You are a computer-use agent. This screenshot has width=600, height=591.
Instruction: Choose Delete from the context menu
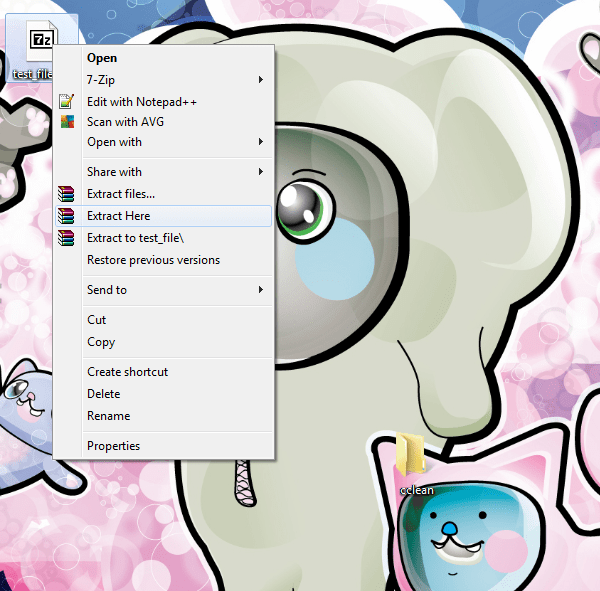click(x=164, y=393)
